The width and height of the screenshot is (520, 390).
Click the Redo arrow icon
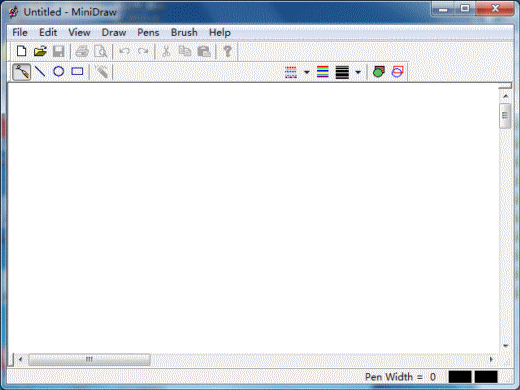click(x=143, y=51)
